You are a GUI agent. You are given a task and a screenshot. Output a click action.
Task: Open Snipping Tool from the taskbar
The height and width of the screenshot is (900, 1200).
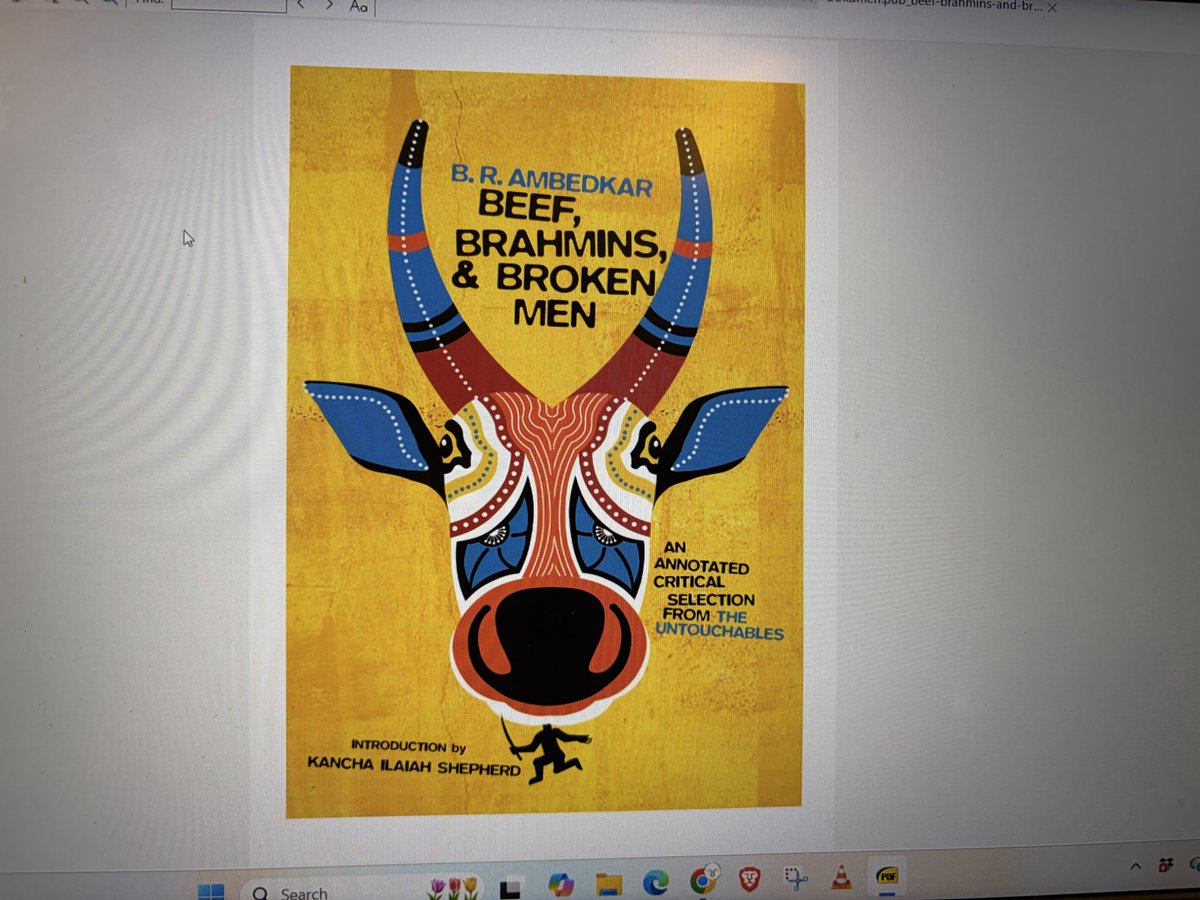[x=796, y=879]
